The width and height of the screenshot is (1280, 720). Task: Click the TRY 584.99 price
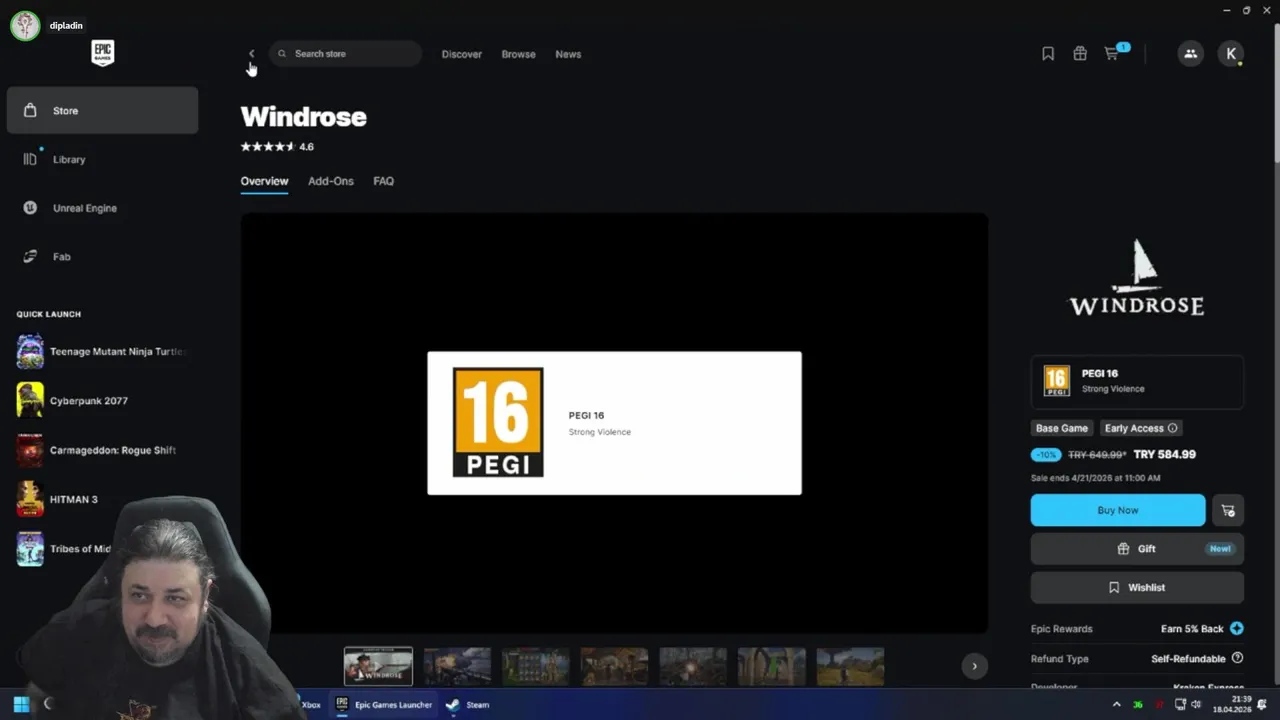tap(1164, 454)
